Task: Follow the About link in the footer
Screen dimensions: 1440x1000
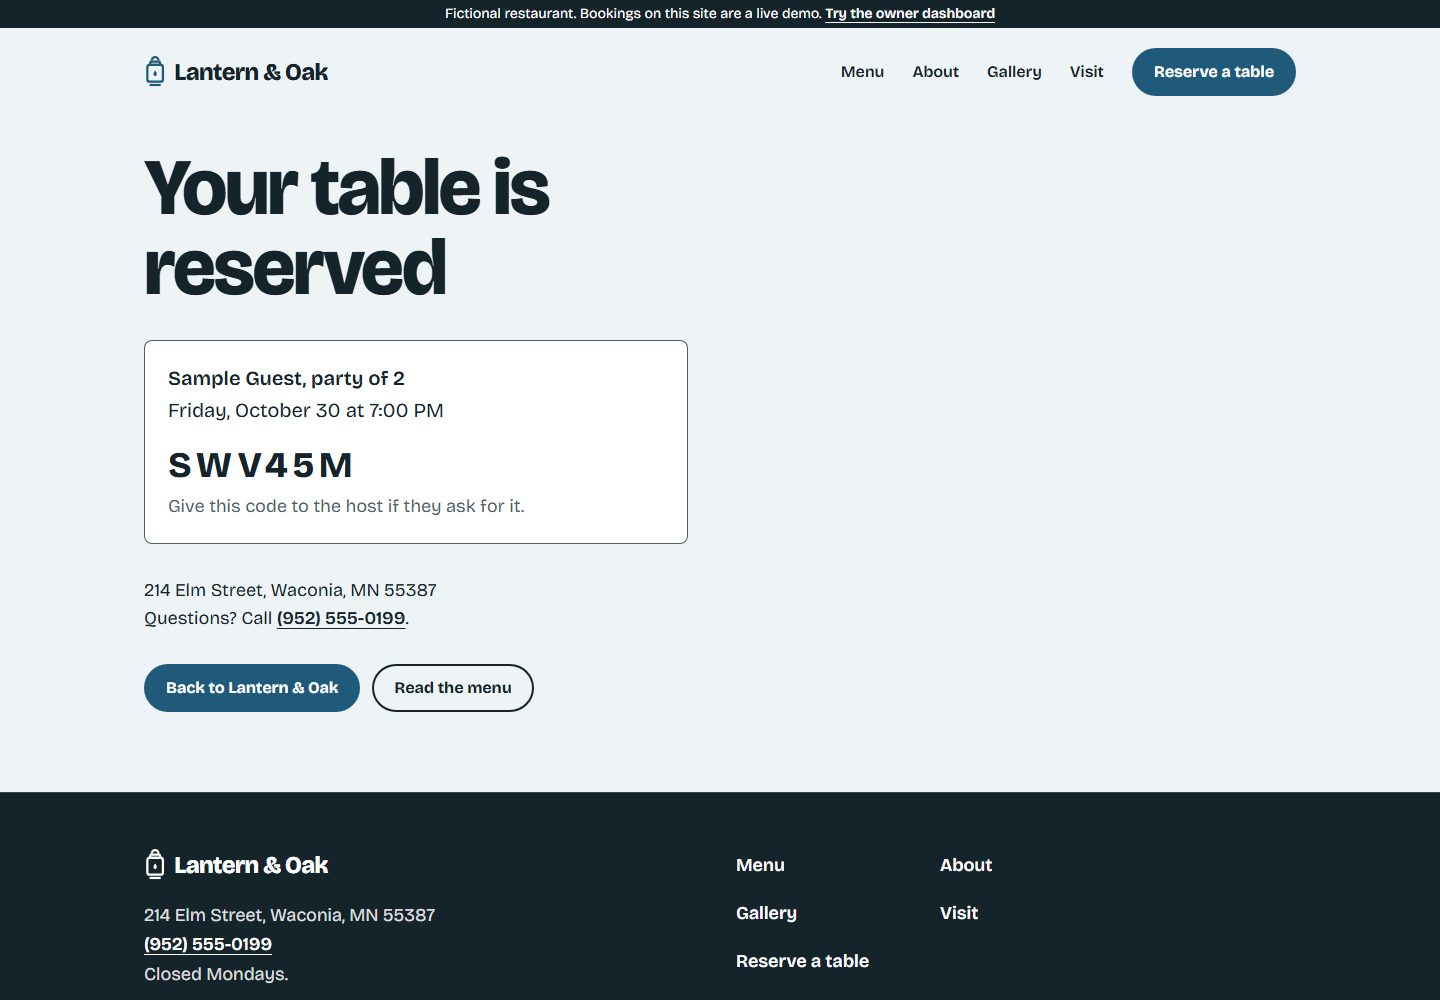Action: [966, 865]
